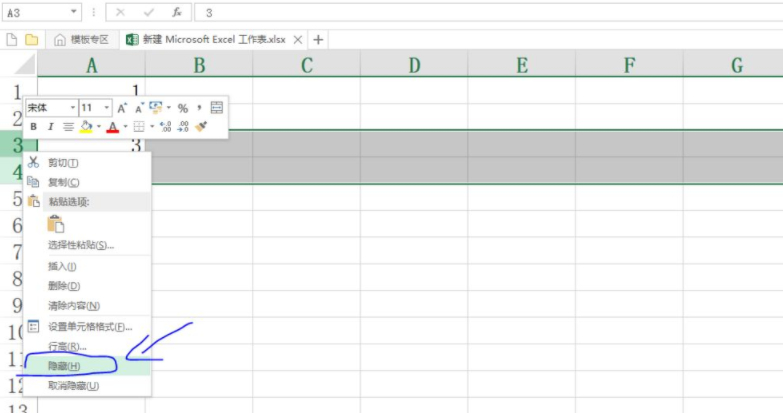Open the font size 11 dropdown

(107, 108)
